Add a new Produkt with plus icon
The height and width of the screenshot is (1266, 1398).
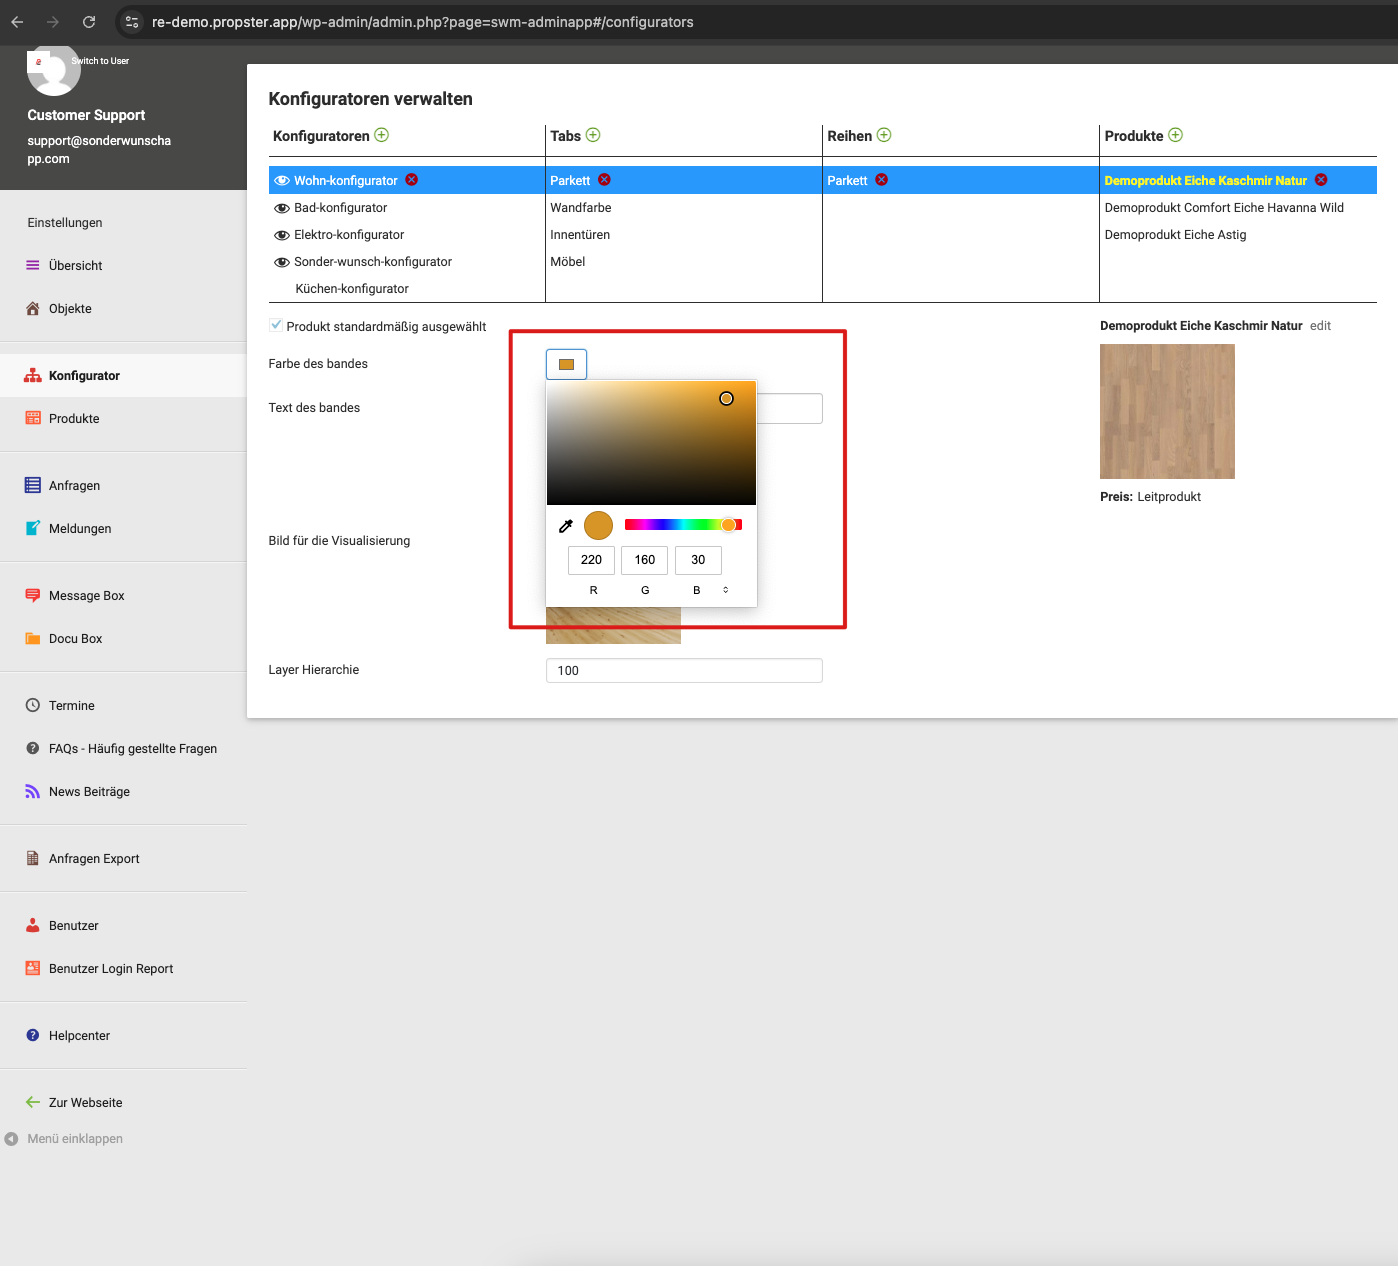coord(1176,135)
